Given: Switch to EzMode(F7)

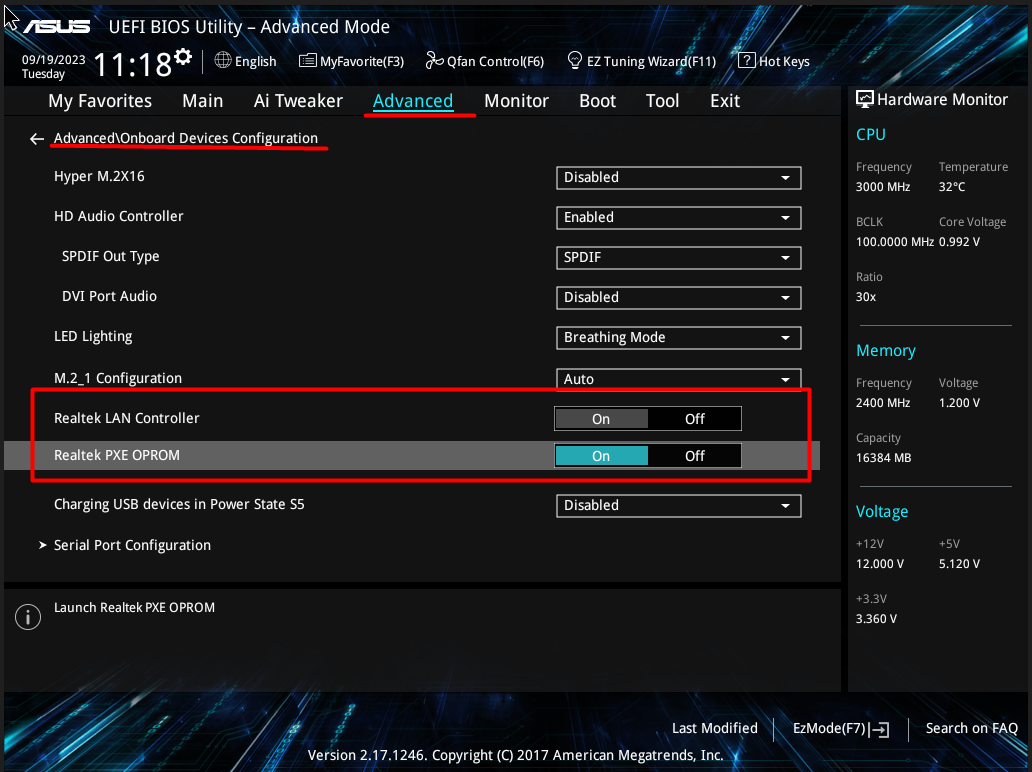Looking at the screenshot, I should tap(840, 728).
